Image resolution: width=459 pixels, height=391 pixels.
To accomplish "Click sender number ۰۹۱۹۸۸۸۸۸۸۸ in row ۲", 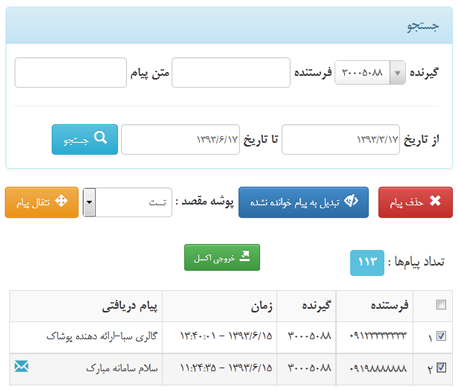I will 378,368.
